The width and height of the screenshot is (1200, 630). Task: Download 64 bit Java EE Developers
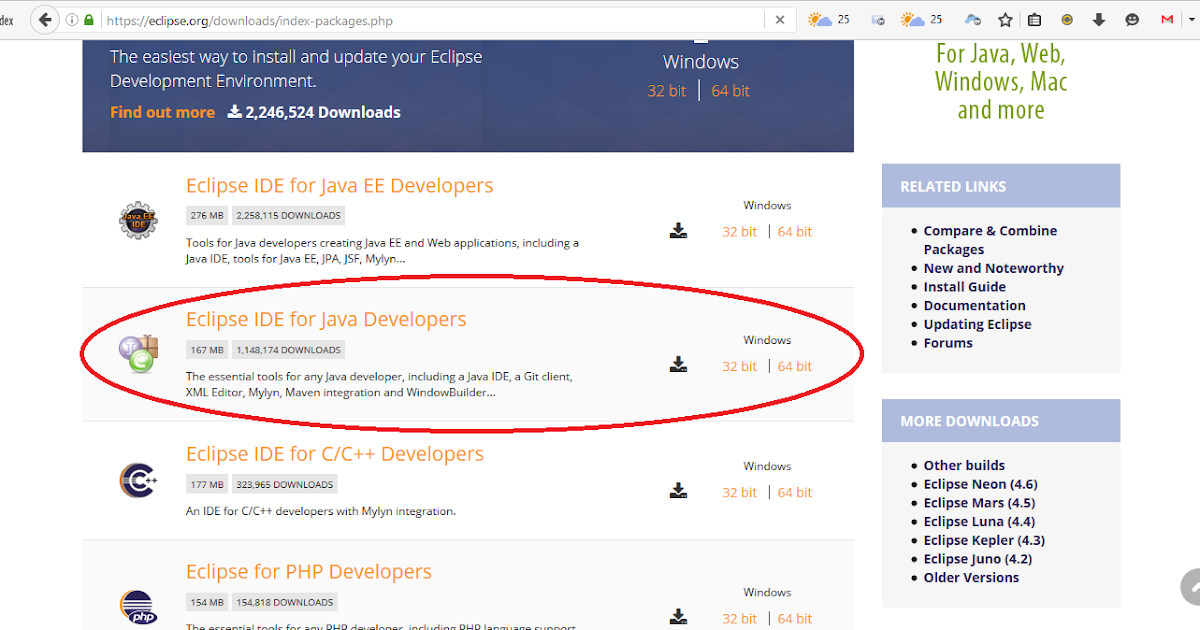tap(795, 232)
